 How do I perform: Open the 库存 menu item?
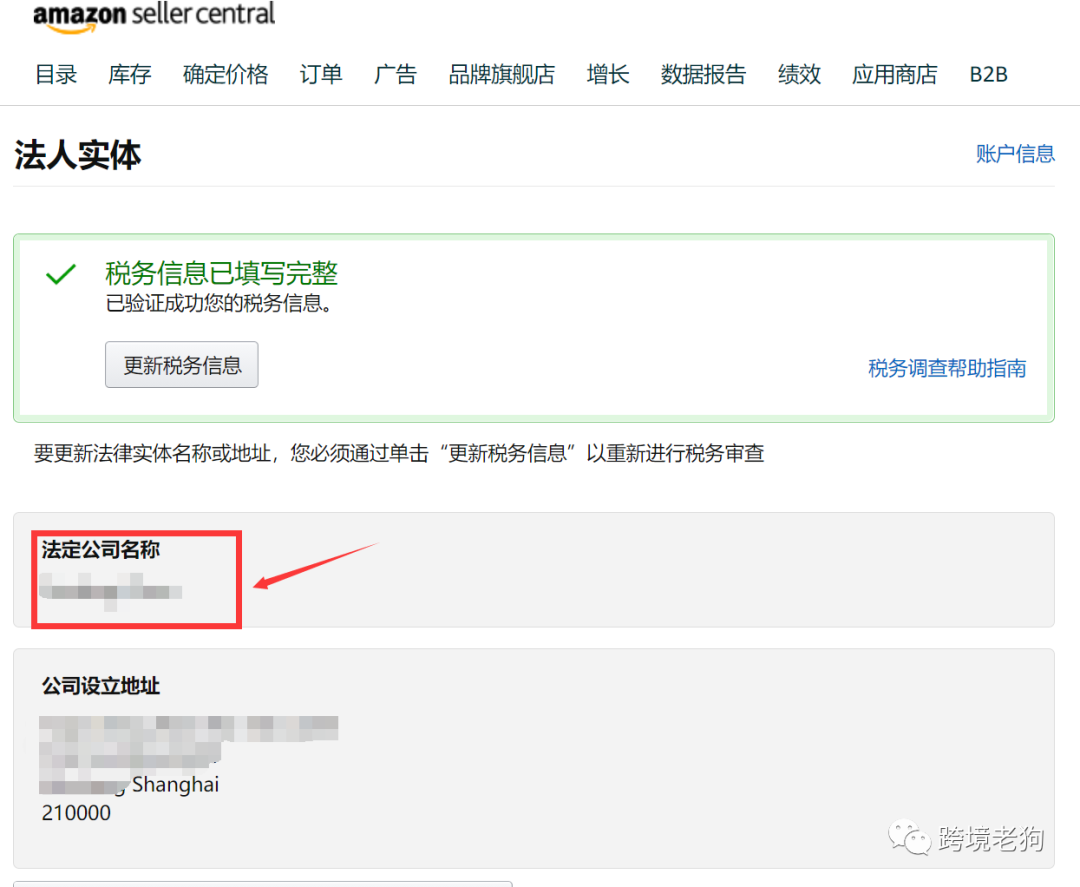coord(129,74)
